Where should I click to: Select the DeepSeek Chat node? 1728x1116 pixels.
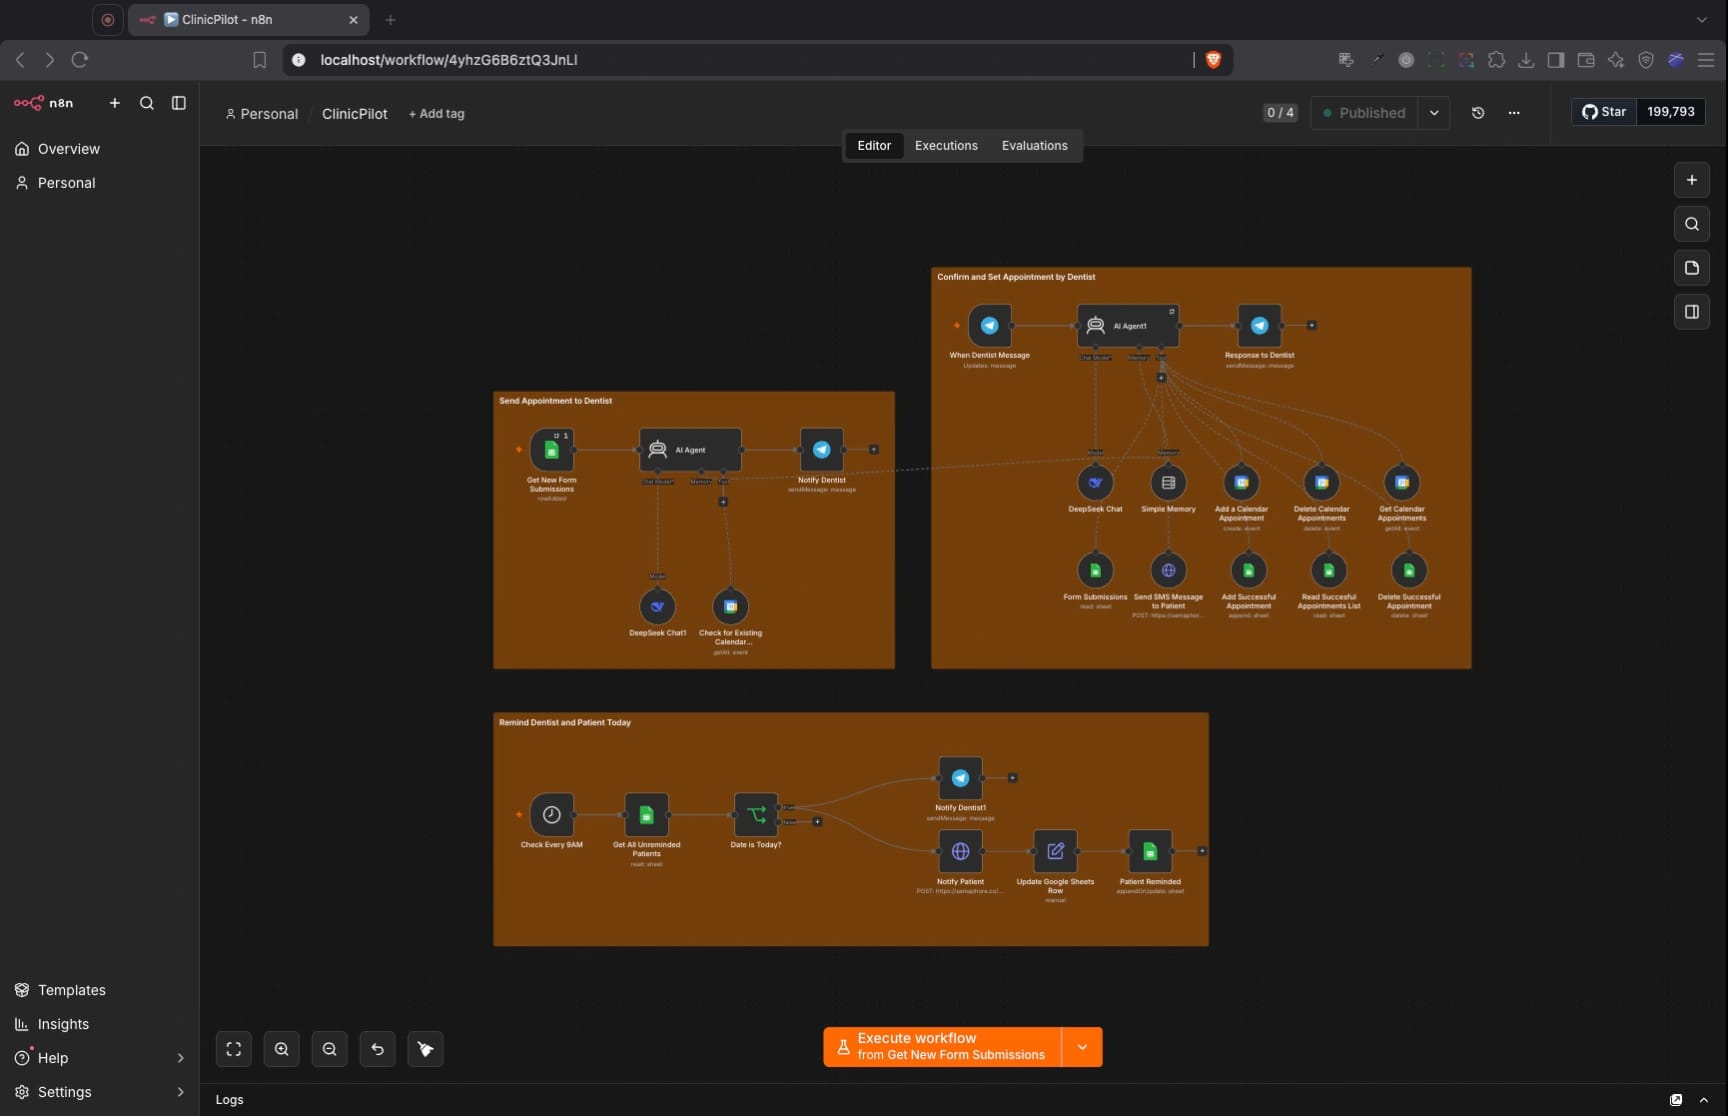point(1095,482)
